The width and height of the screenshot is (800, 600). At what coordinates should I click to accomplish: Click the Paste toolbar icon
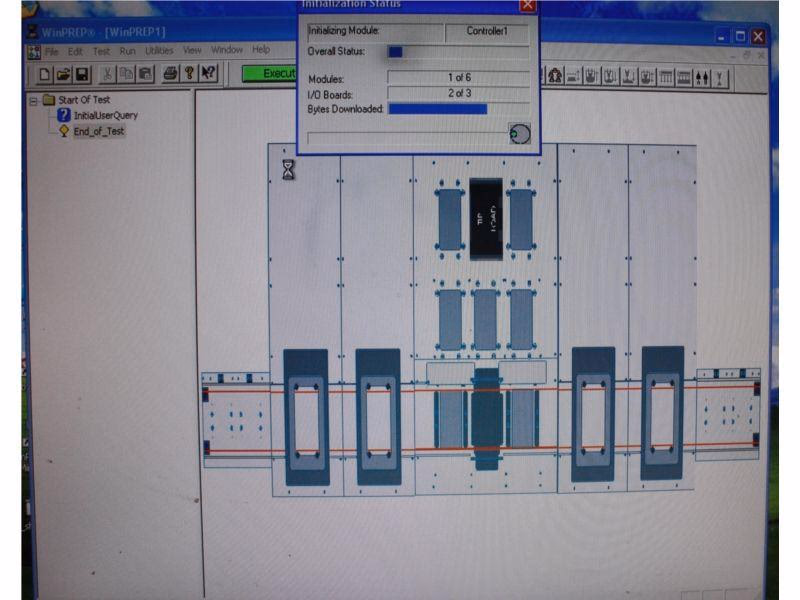[145, 74]
